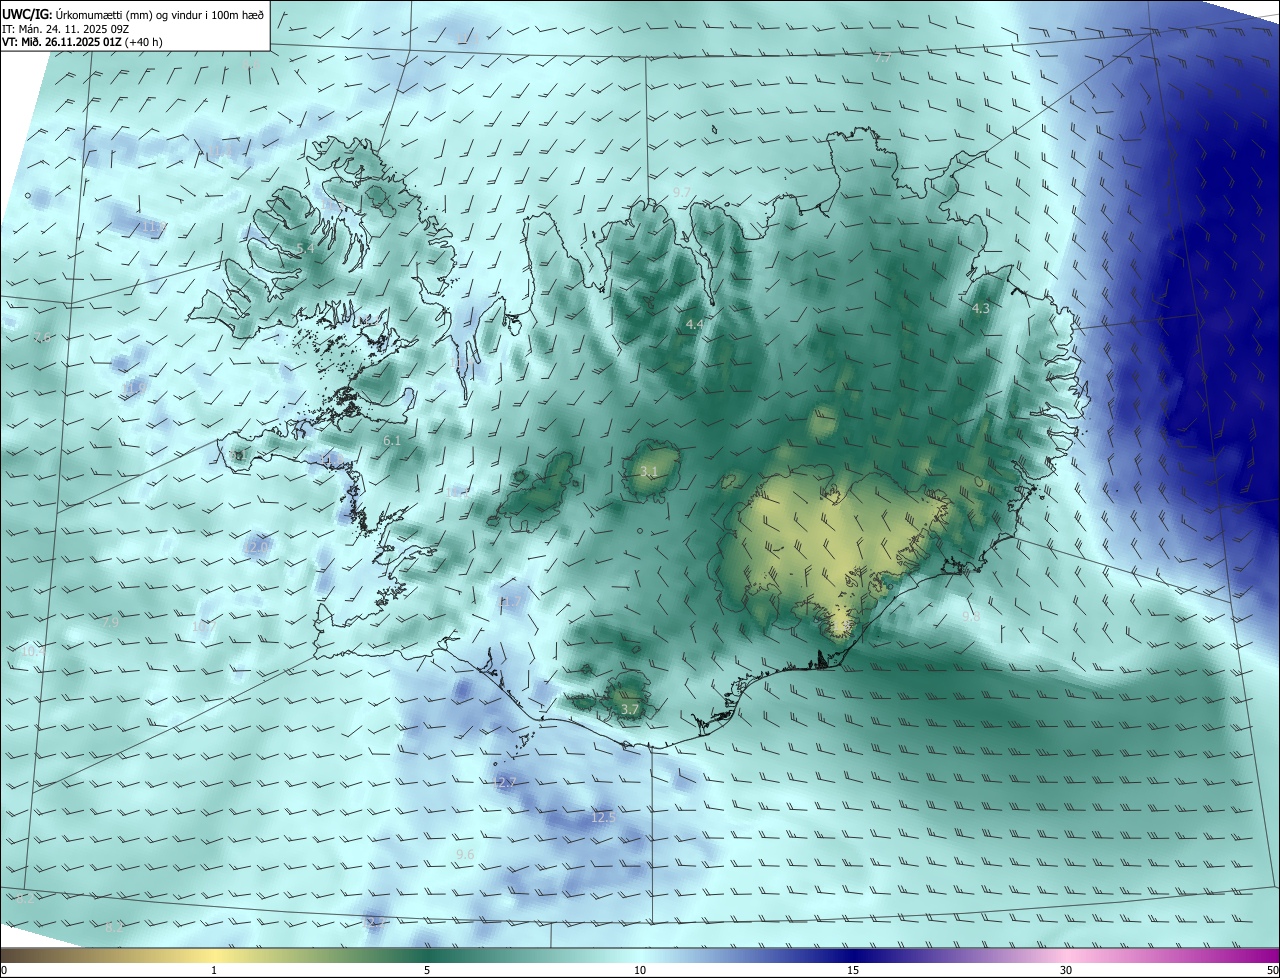Viewport: 1280px width, 978px height.
Task: Click the colorbar tick label 5
Action: (x=427, y=970)
